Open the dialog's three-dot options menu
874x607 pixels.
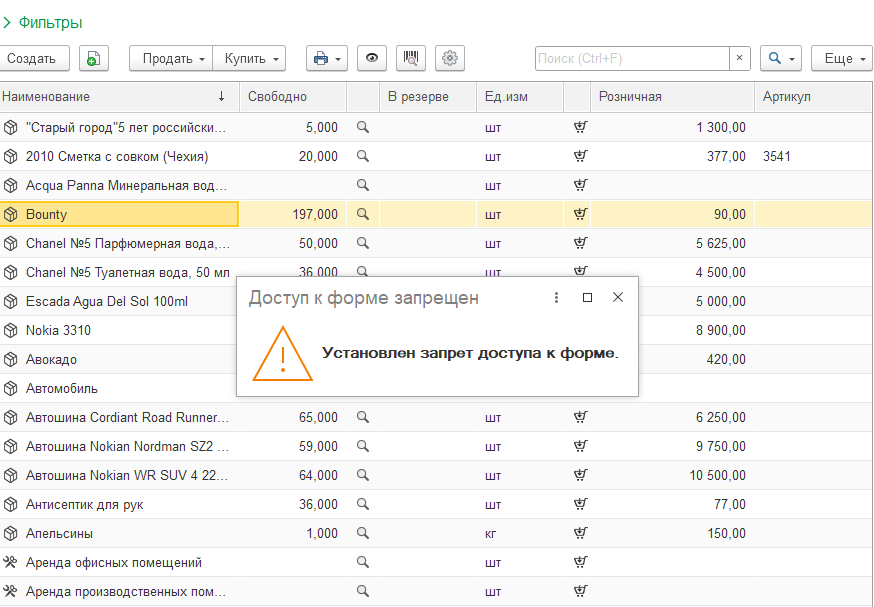tap(557, 298)
